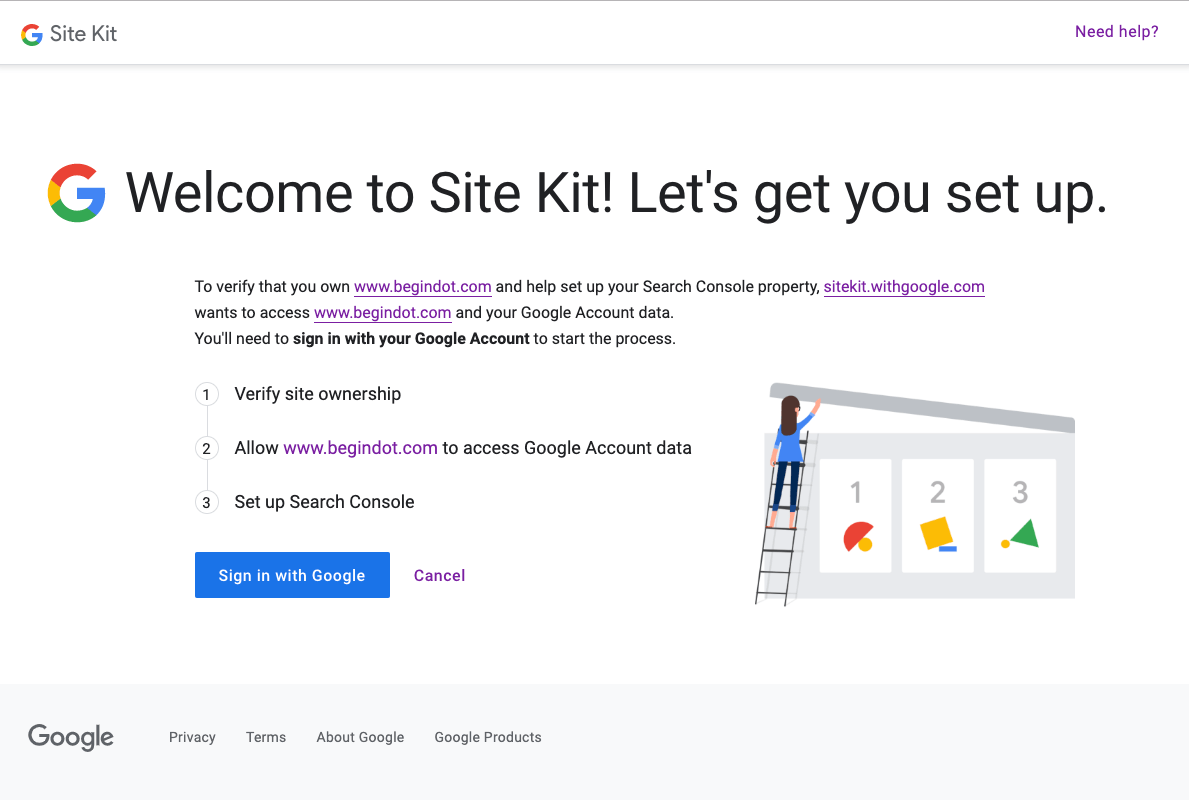
Task: Select step 1 circle for Verify site ownership
Action: 206,394
